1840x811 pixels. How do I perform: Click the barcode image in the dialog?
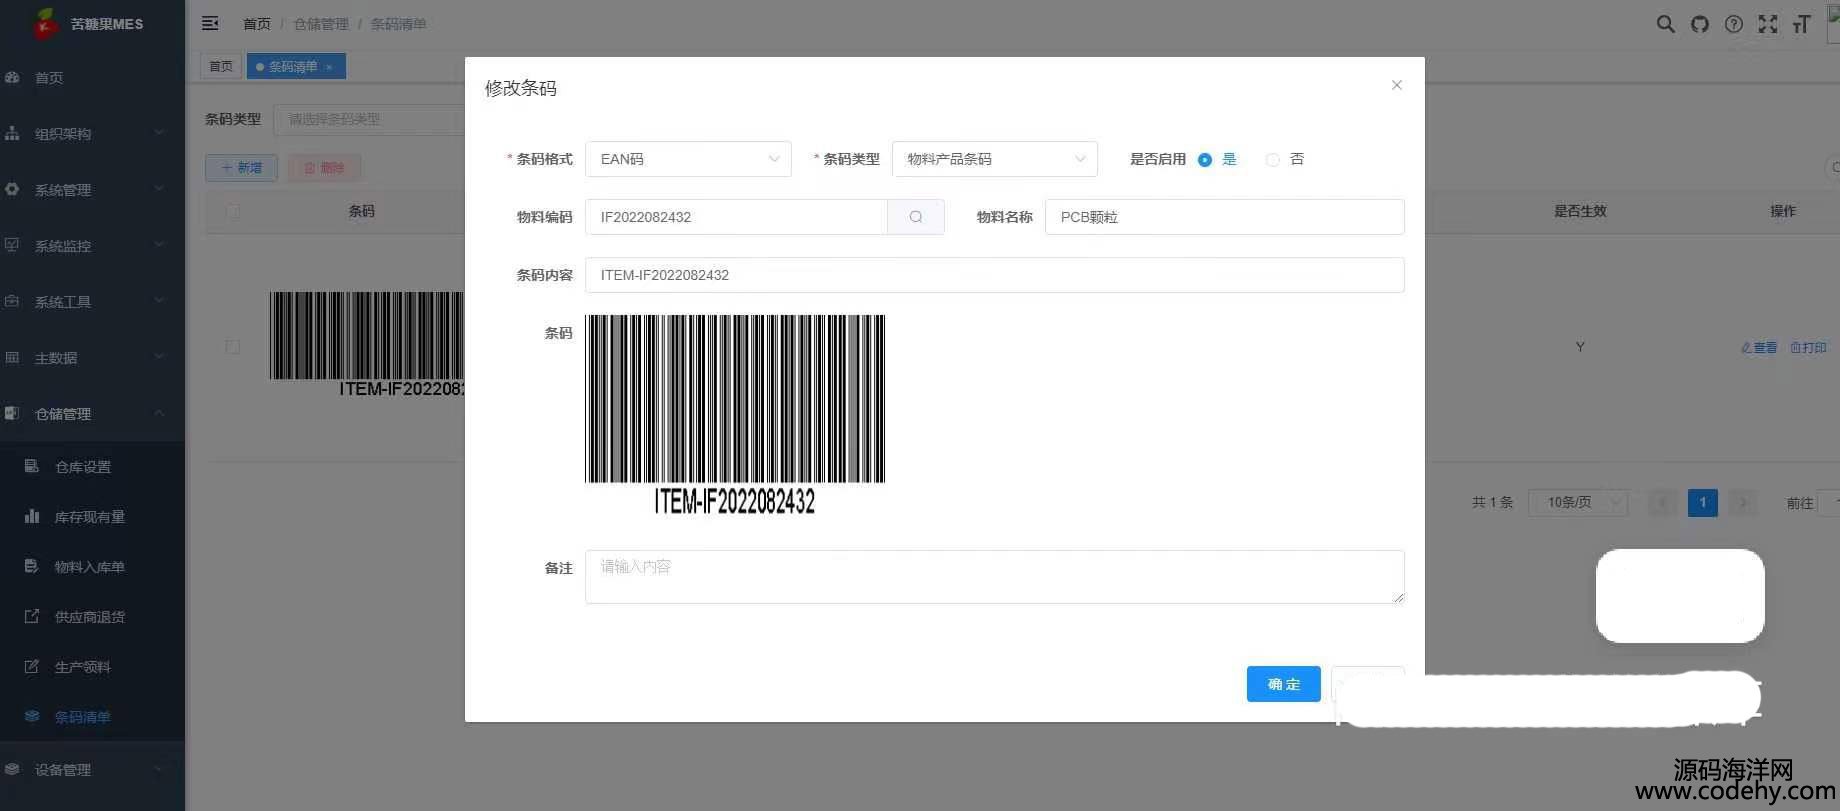pos(735,415)
